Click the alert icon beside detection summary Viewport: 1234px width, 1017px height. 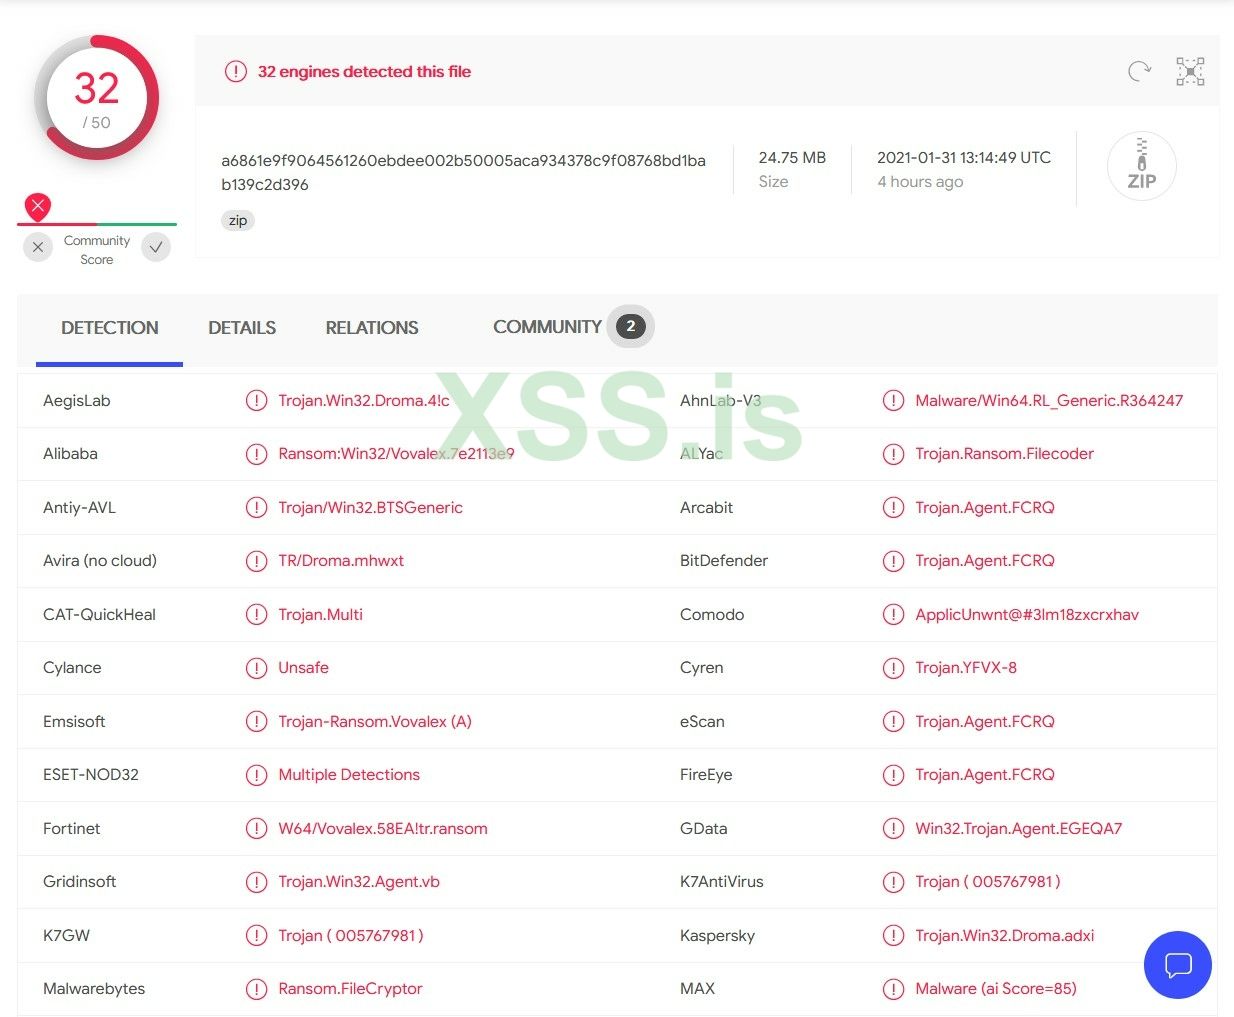point(235,71)
